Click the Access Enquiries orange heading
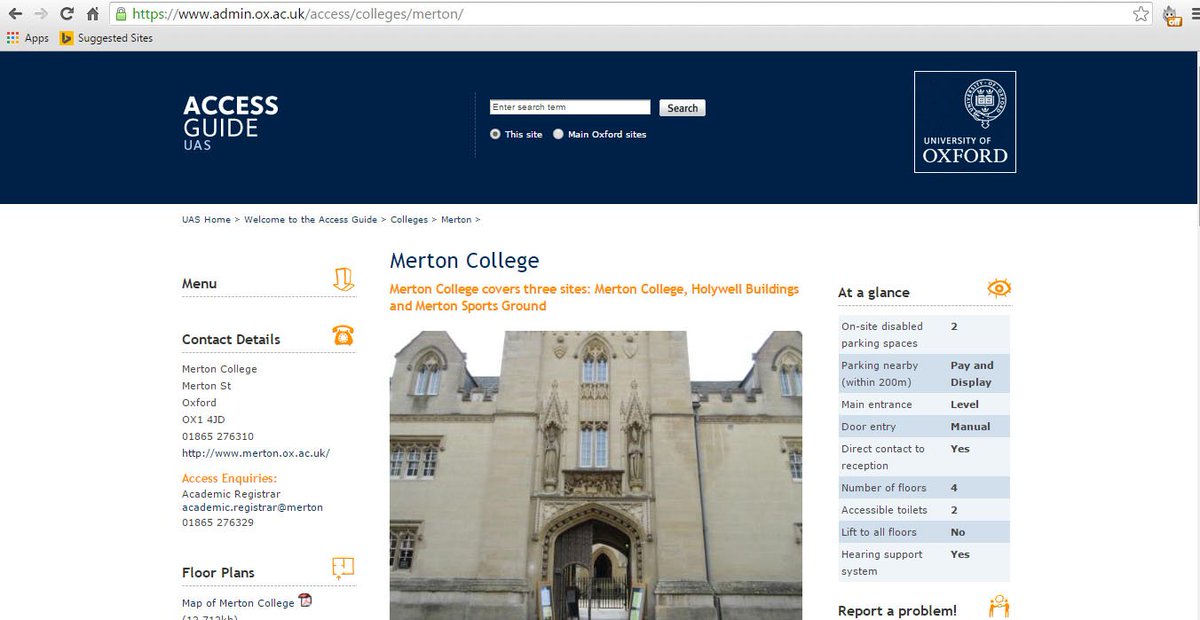Image resolution: width=1200 pixels, height=620 pixels. click(229, 478)
